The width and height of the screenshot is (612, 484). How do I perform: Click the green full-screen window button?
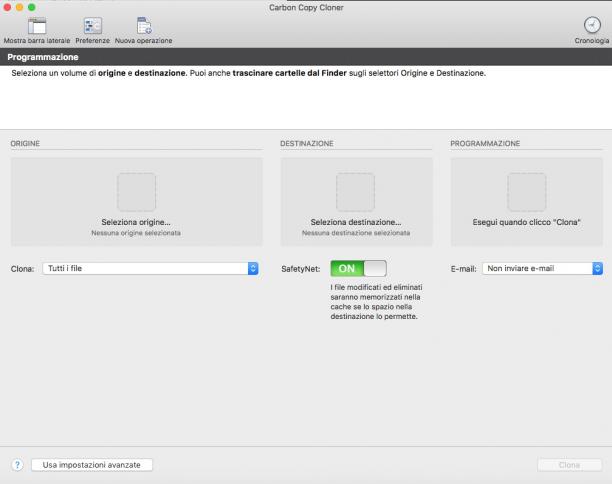(x=32, y=7)
